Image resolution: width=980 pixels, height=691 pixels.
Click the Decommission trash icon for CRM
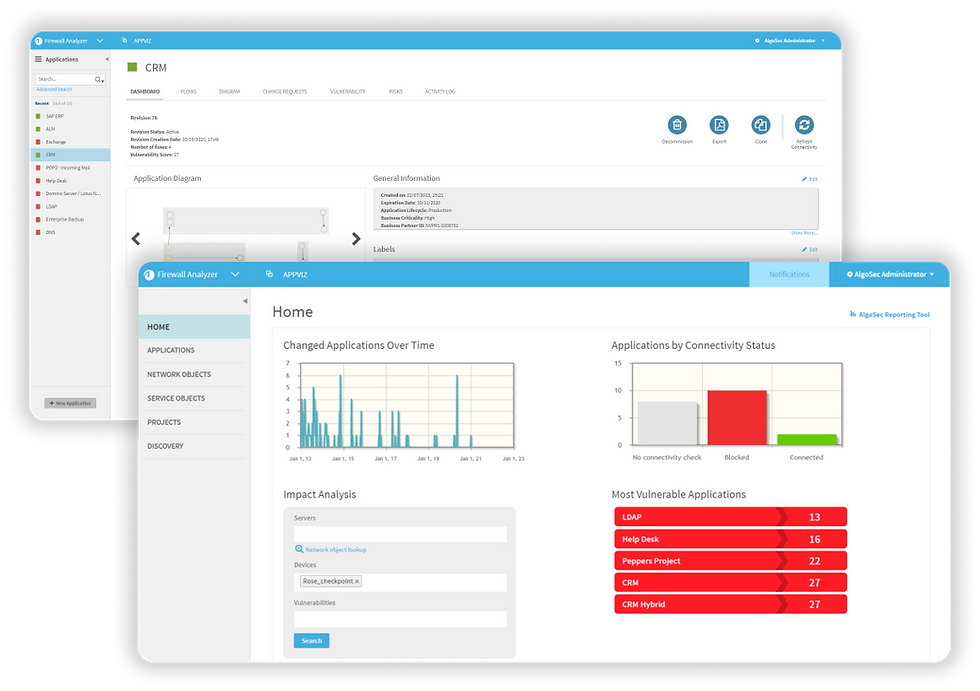[677, 125]
